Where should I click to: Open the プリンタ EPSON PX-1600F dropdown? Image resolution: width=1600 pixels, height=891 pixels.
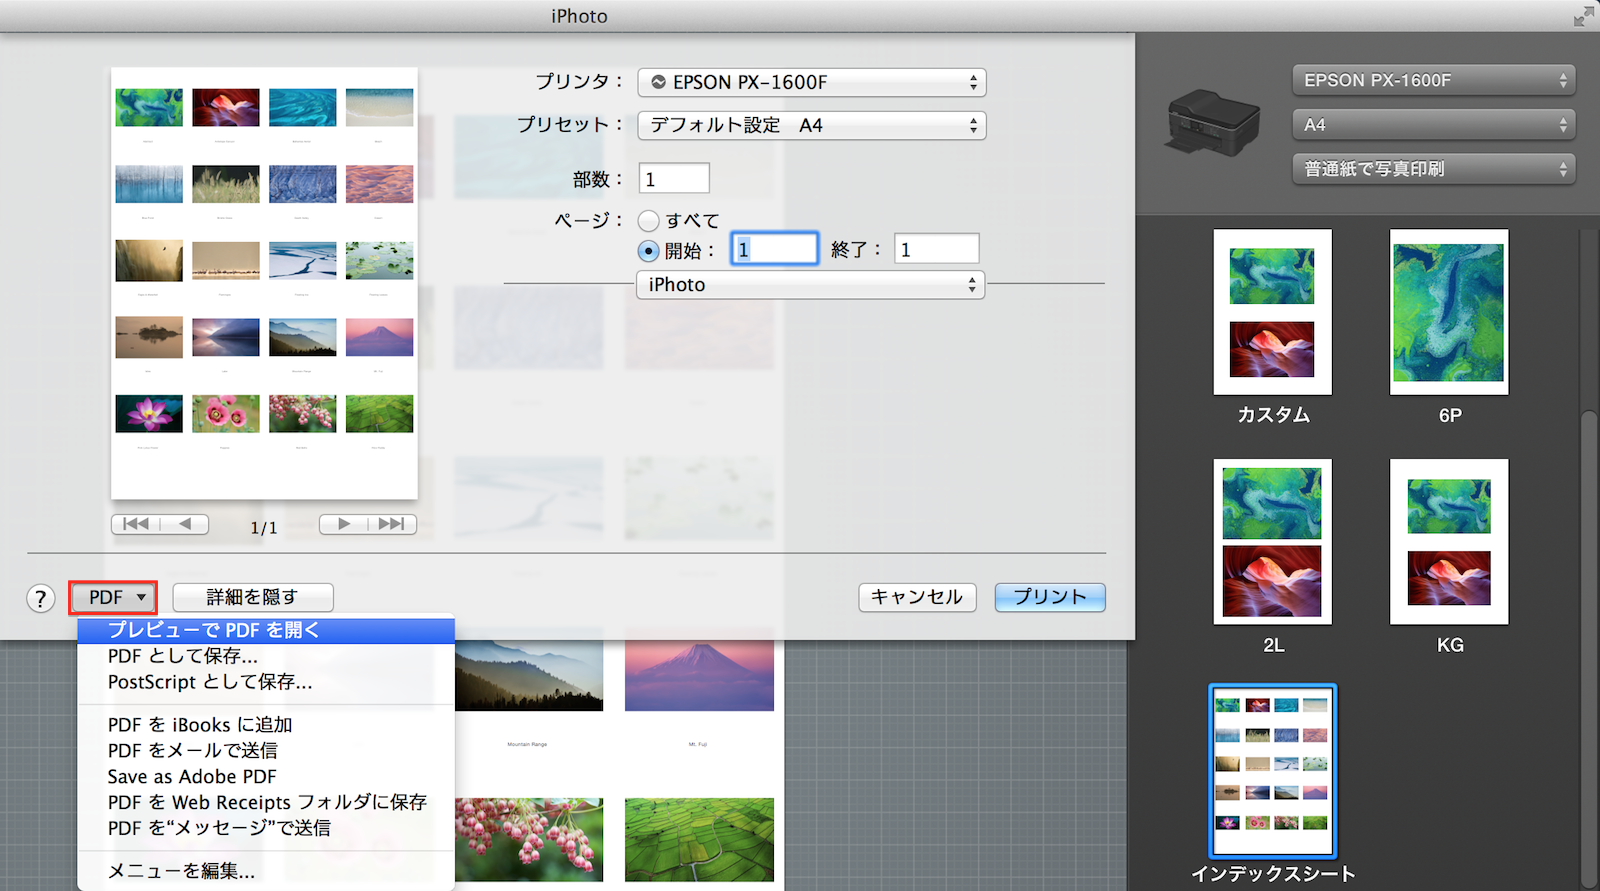(811, 82)
